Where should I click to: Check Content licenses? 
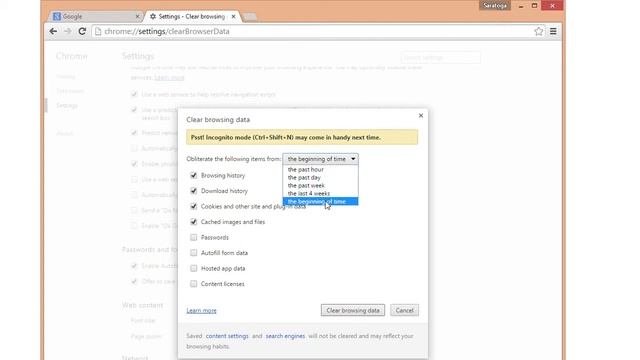coord(193,284)
